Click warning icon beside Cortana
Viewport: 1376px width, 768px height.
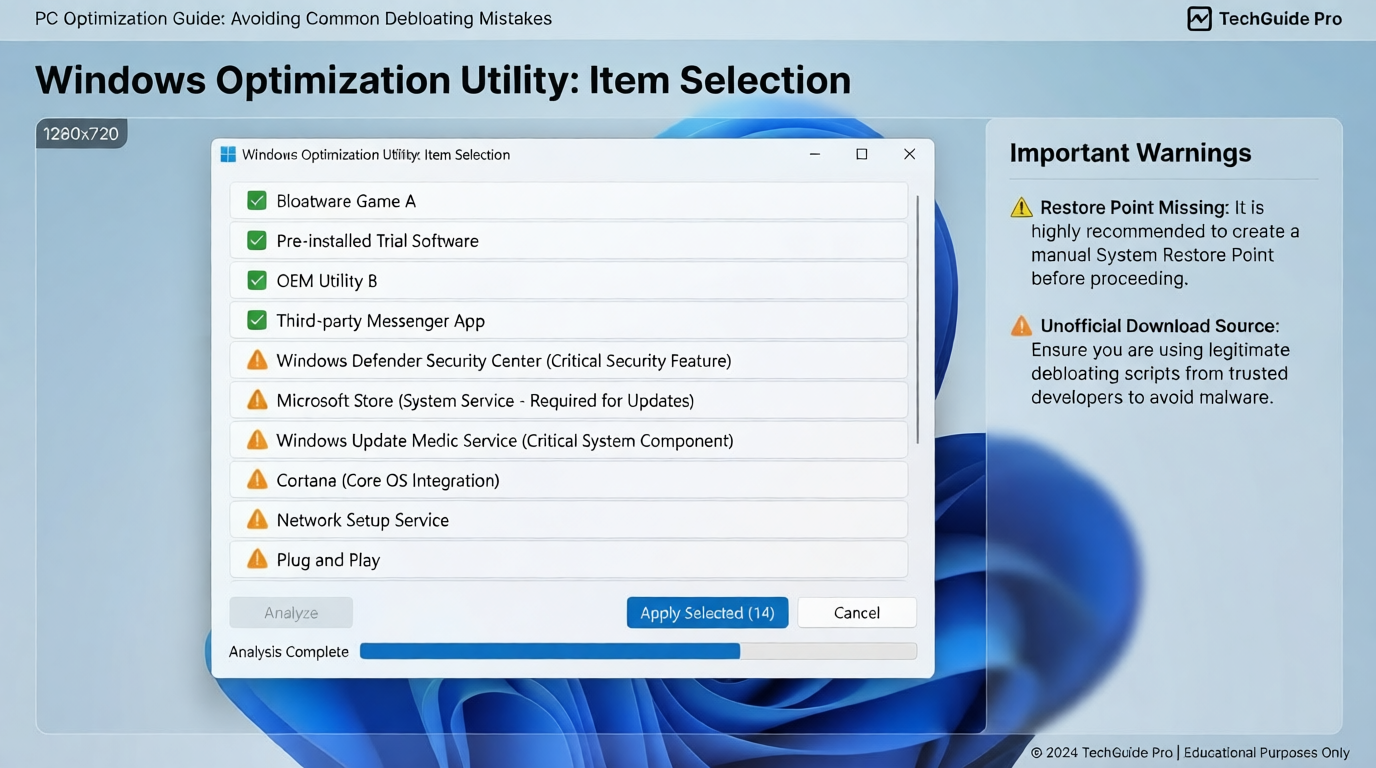coord(257,480)
